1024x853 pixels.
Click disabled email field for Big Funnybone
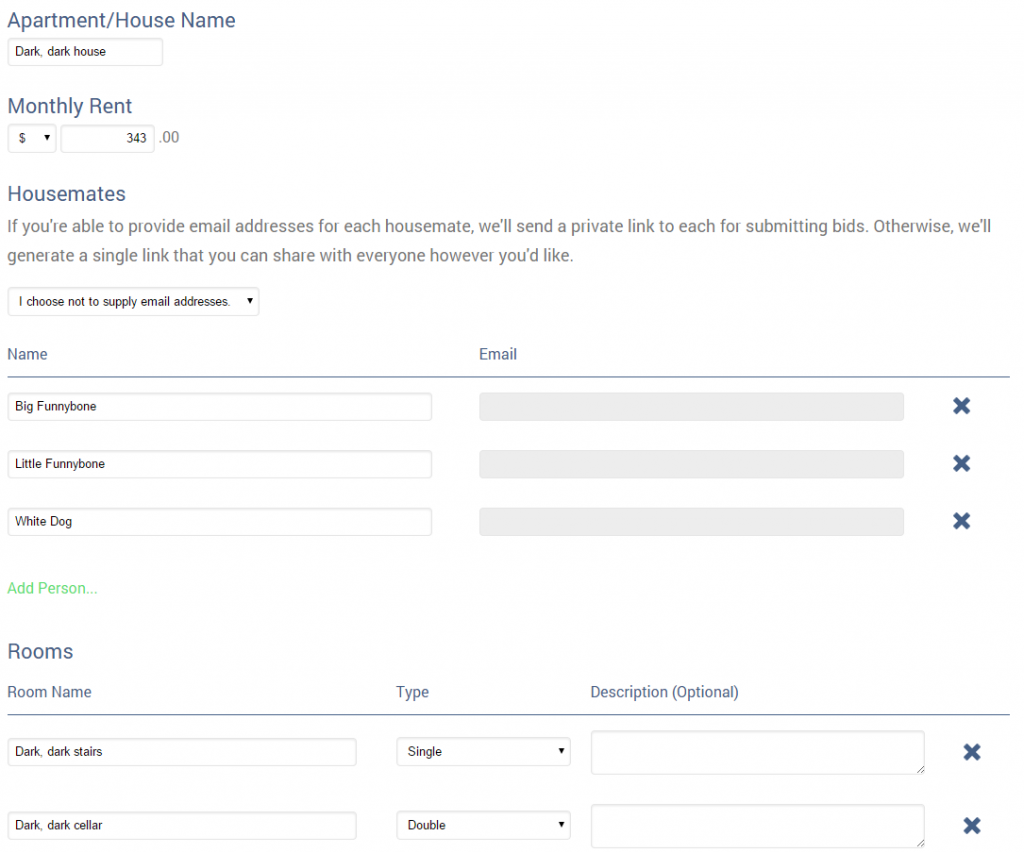(x=691, y=407)
